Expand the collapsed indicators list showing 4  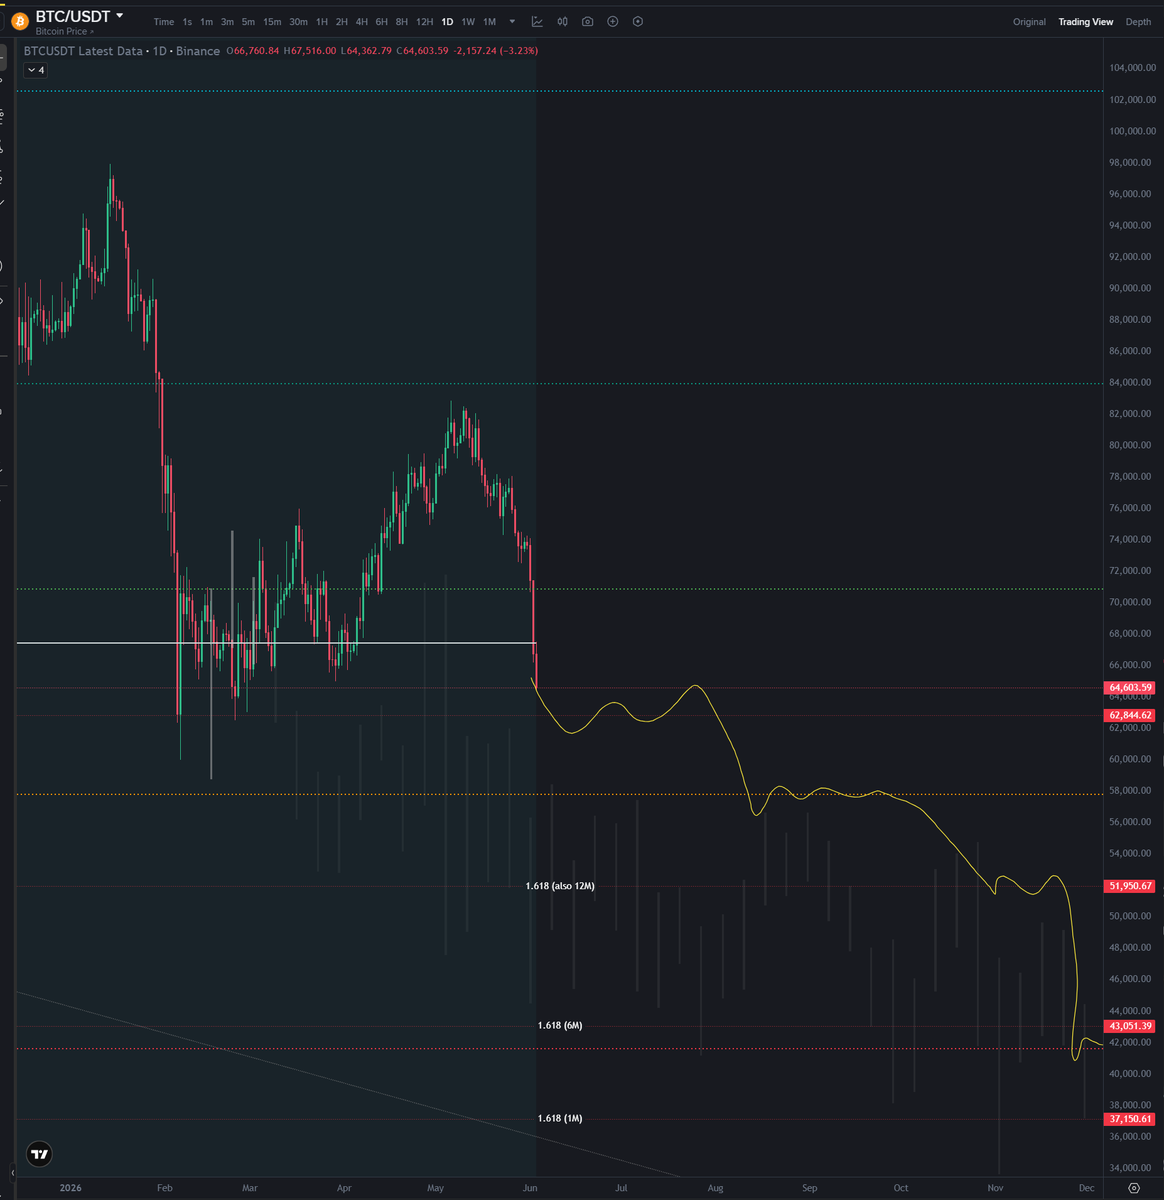[34, 70]
